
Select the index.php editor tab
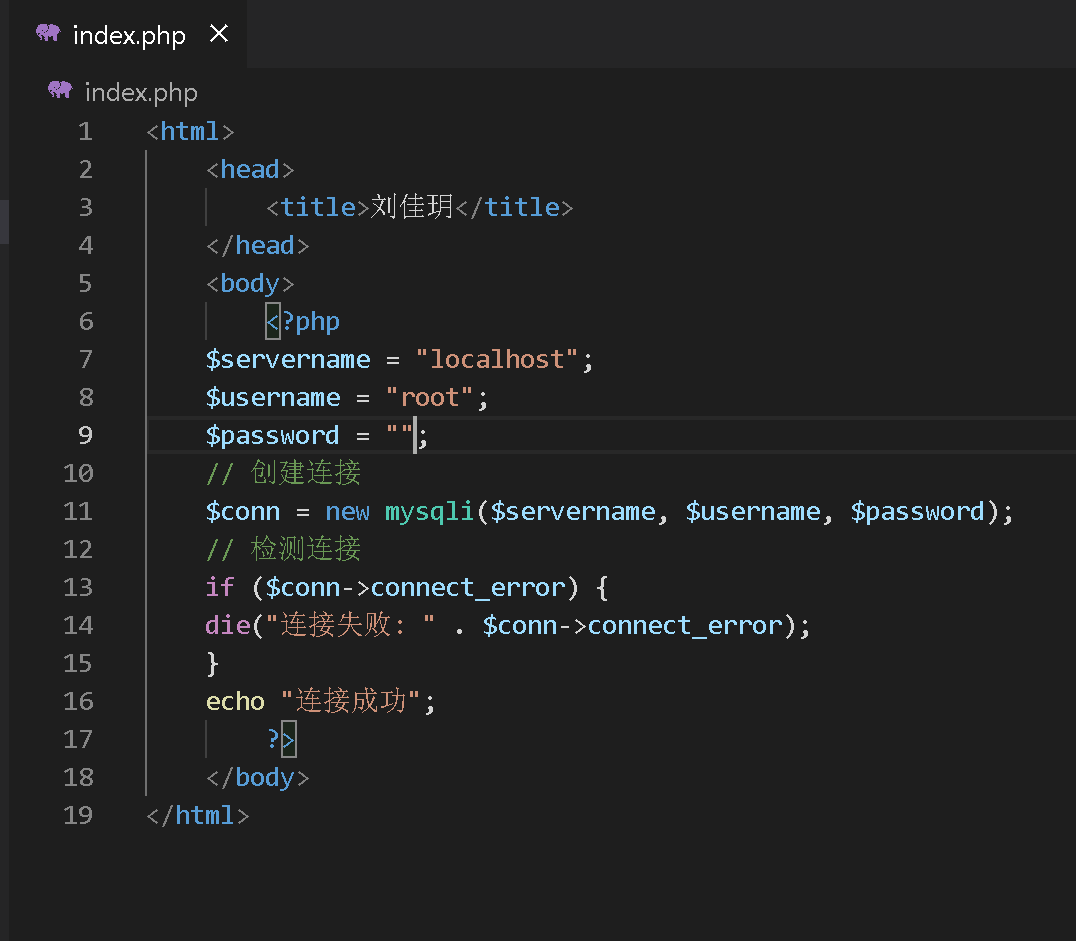129,36
